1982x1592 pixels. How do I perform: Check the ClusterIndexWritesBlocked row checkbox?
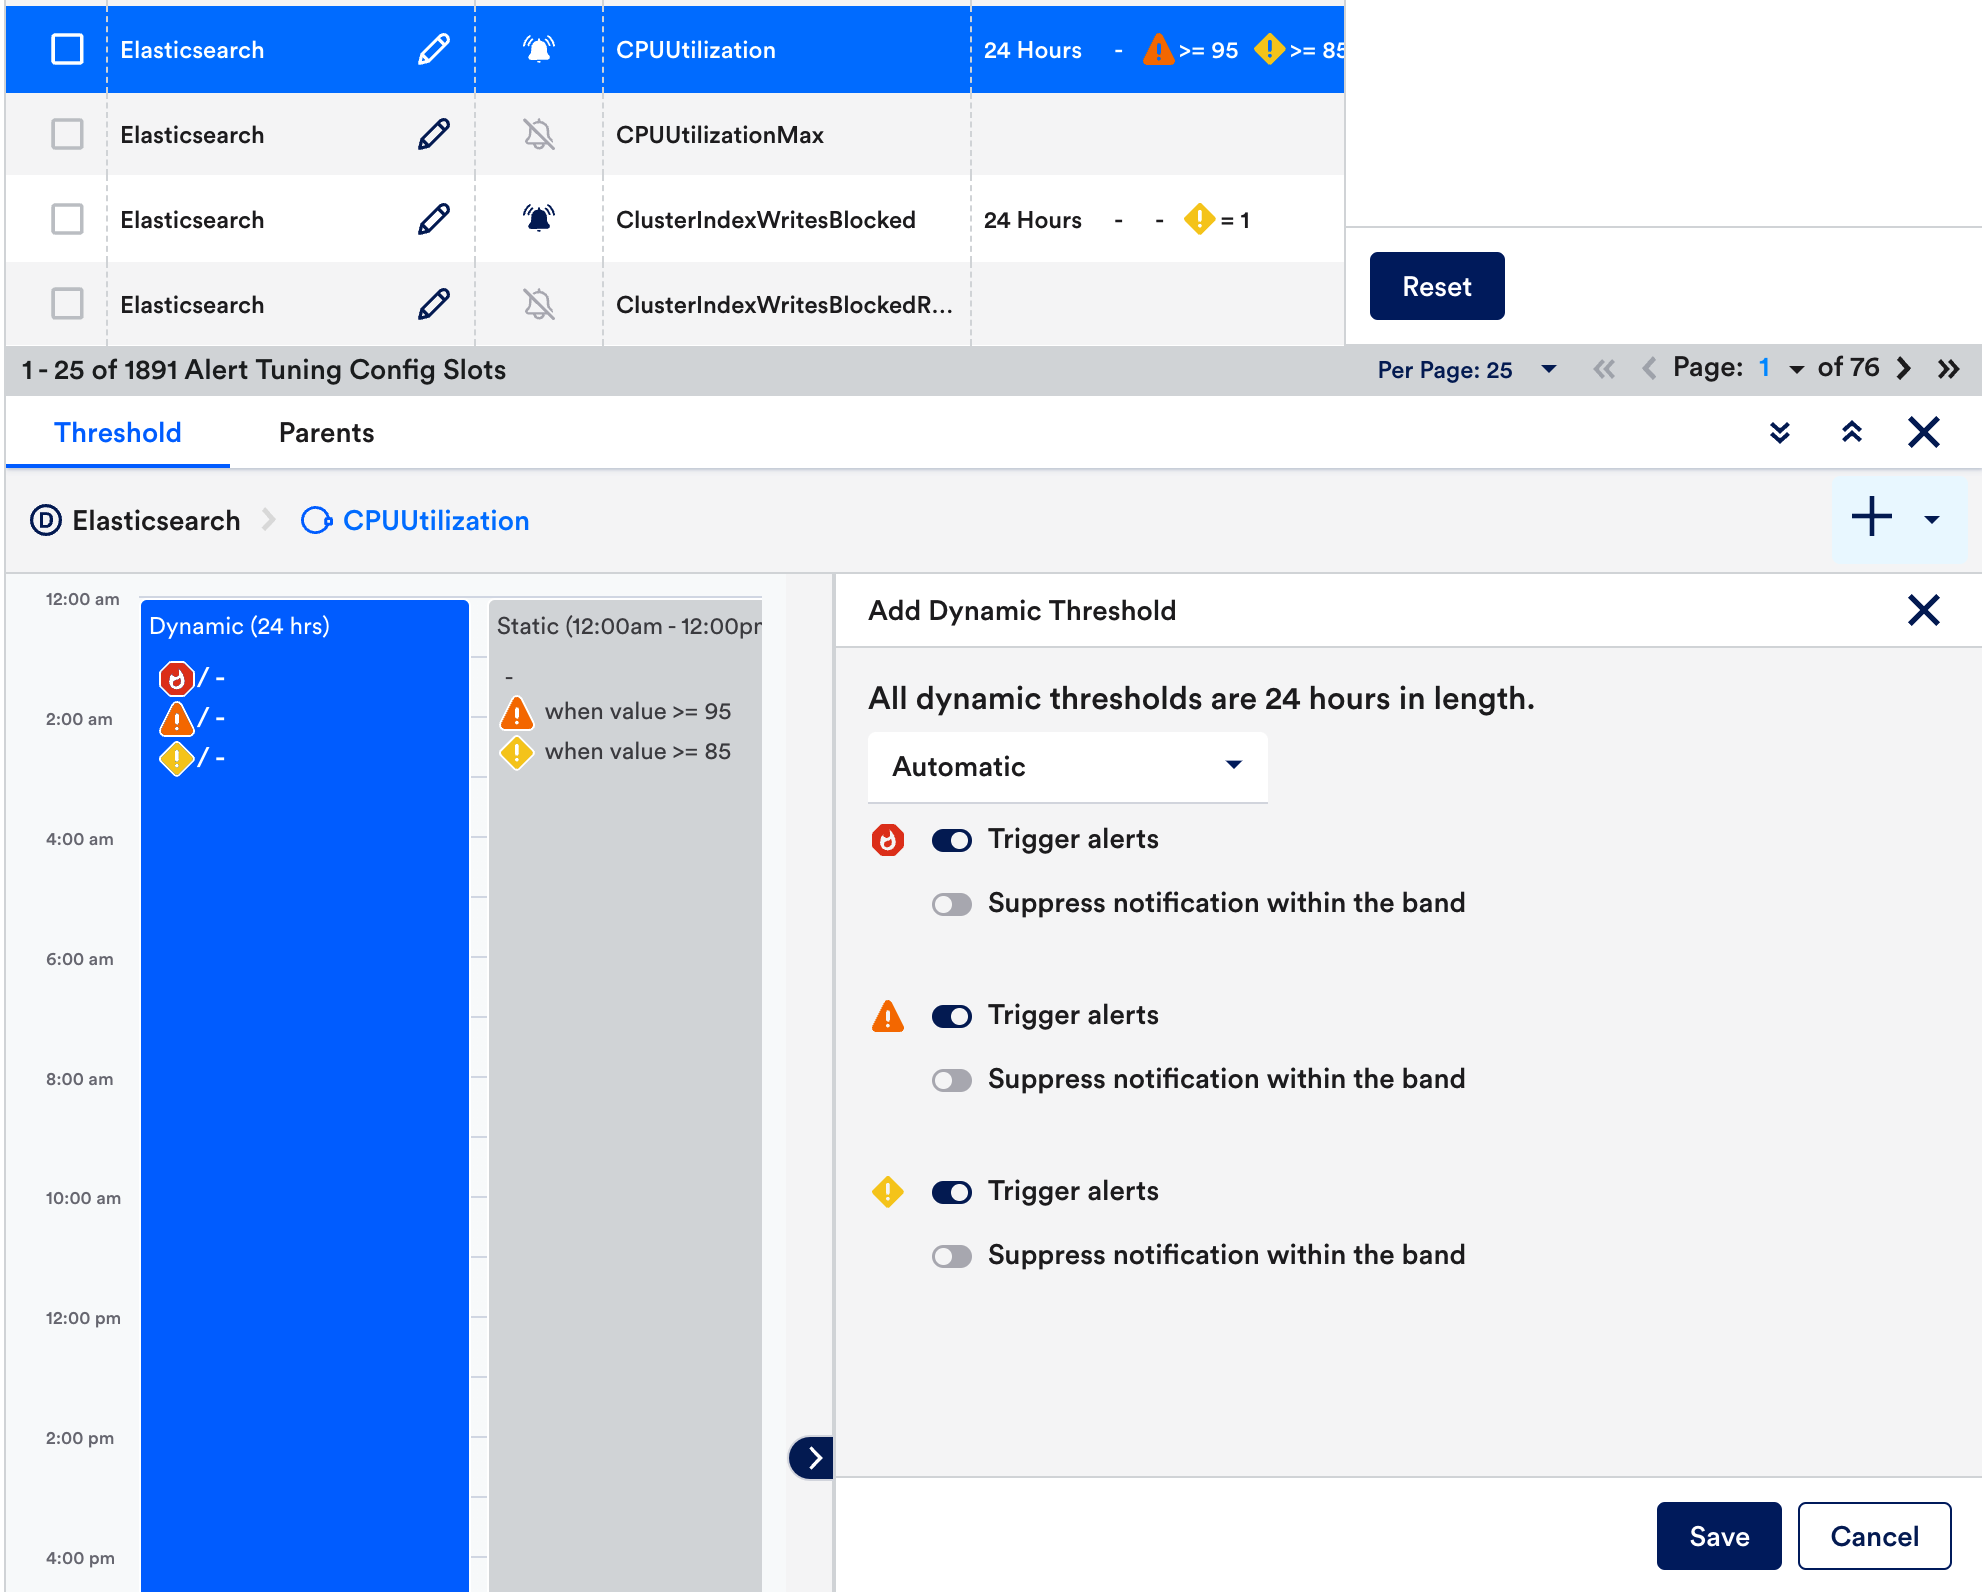(67, 219)
